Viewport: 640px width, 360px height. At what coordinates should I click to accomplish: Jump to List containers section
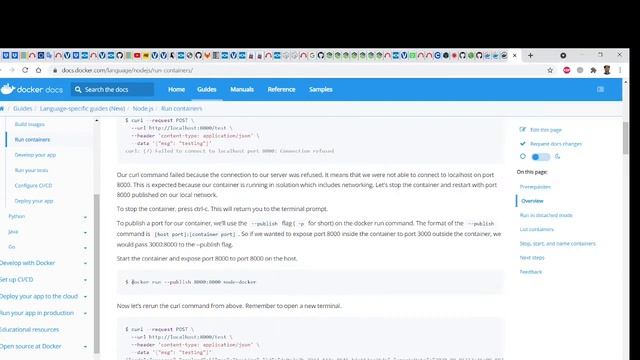tap(537, 229)
